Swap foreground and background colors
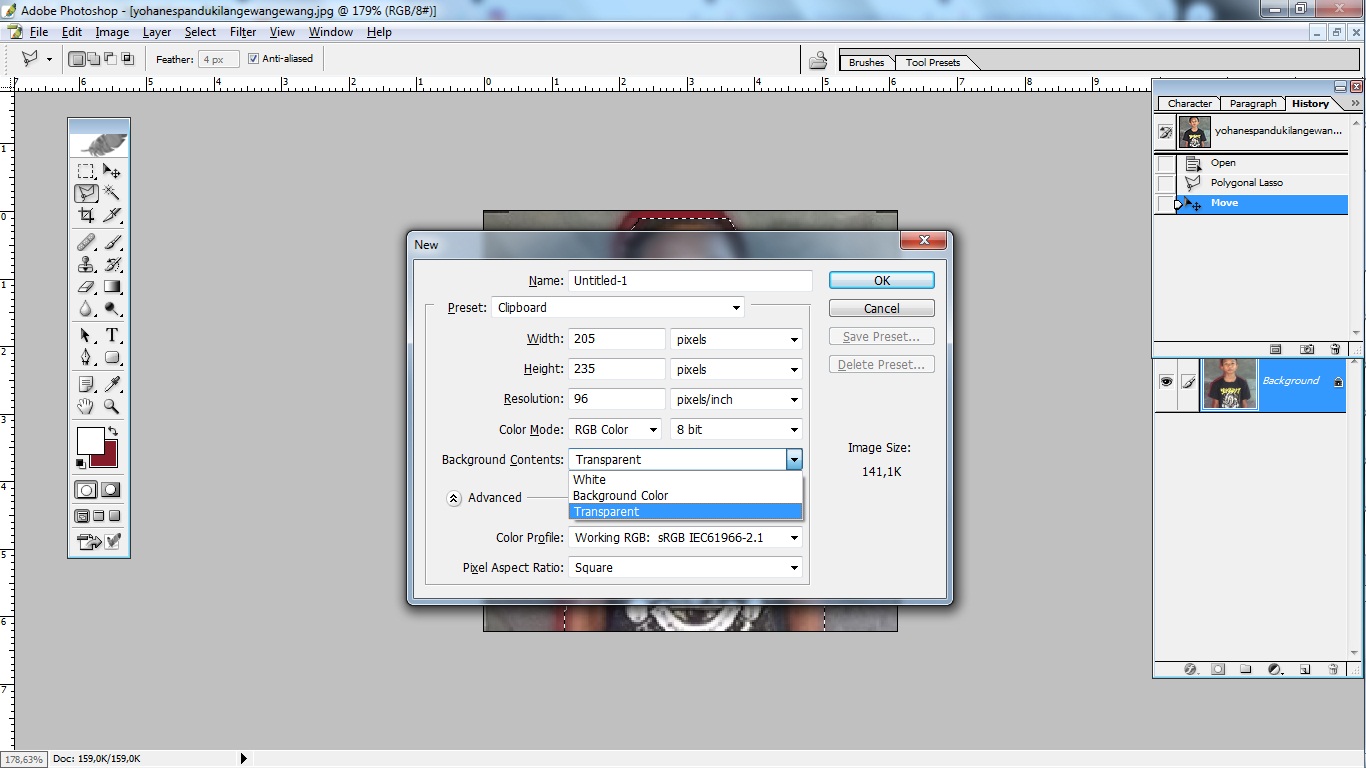Screen dimensions: 1366x768 [x=113, y=431]
